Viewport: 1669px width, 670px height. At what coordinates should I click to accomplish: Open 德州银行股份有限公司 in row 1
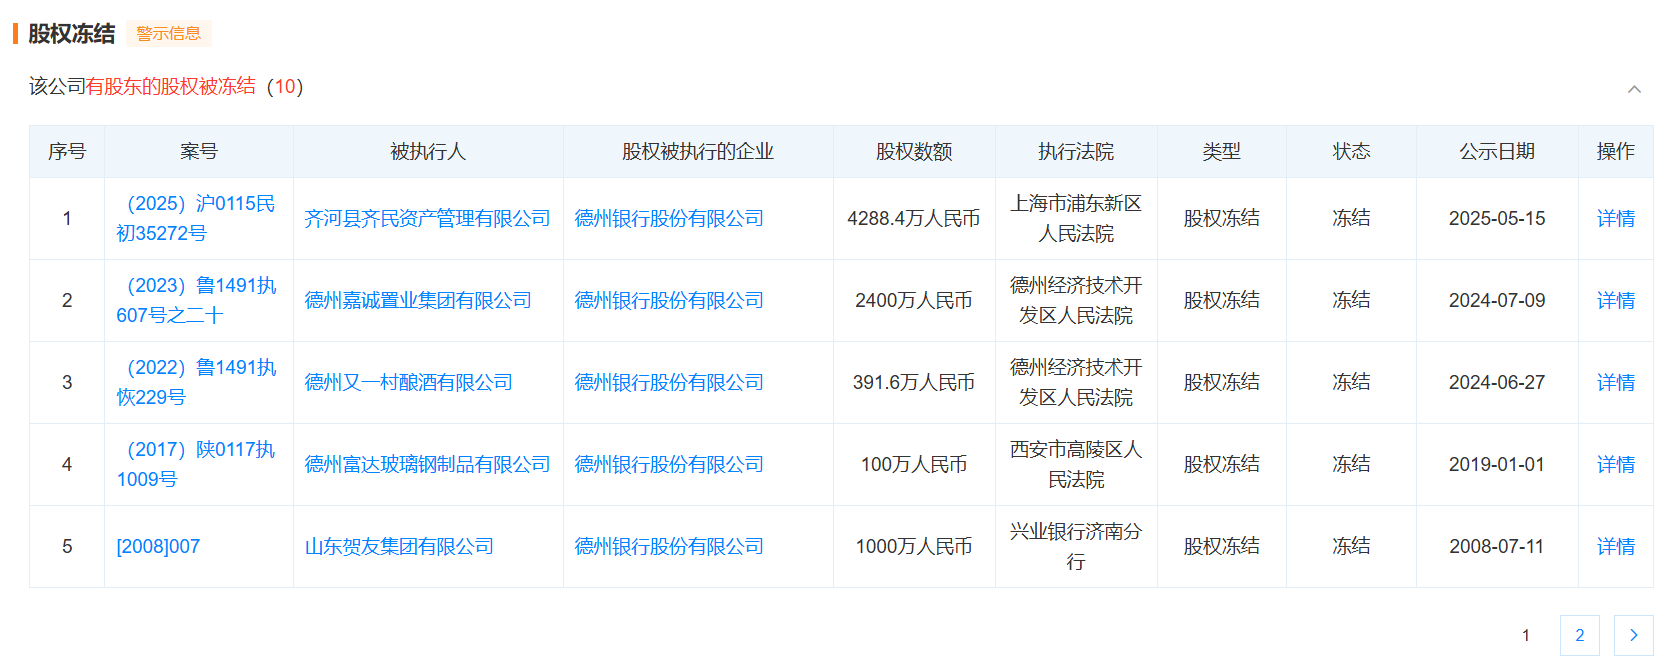pyautogui.click(x=669, y=218)
